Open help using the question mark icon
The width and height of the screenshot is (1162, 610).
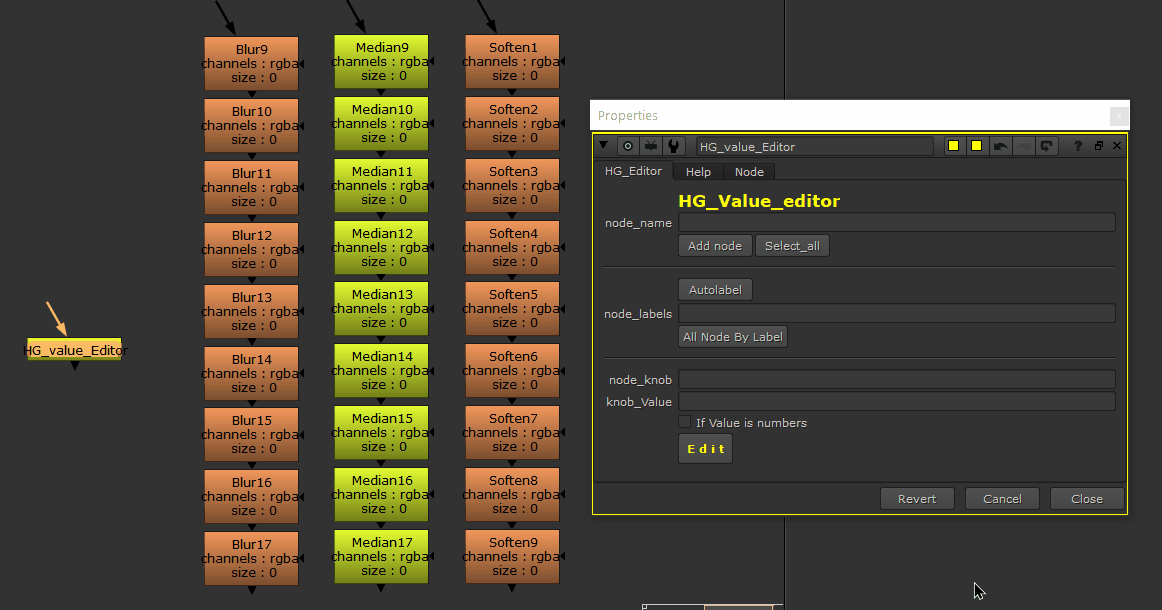tap(1078, 145)
